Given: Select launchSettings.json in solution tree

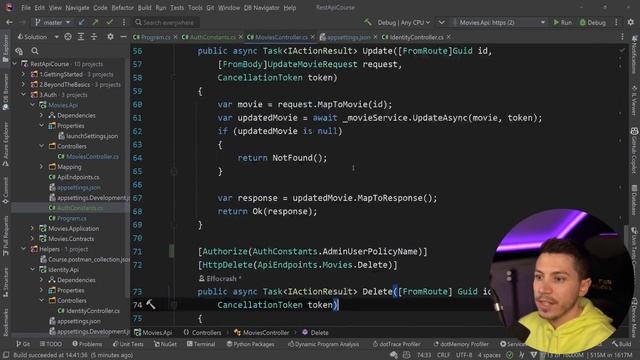Looking at the screenshot, I should [x=88, y=136].
